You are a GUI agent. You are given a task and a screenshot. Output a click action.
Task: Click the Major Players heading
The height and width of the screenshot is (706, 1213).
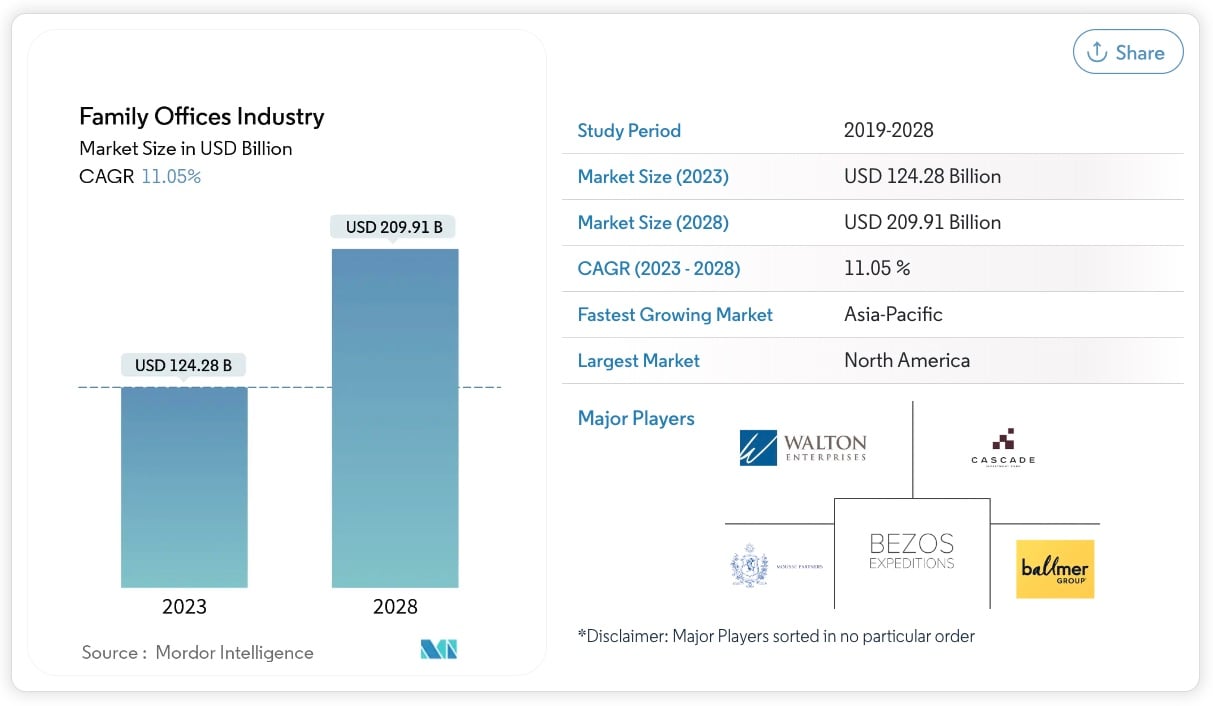636,418
